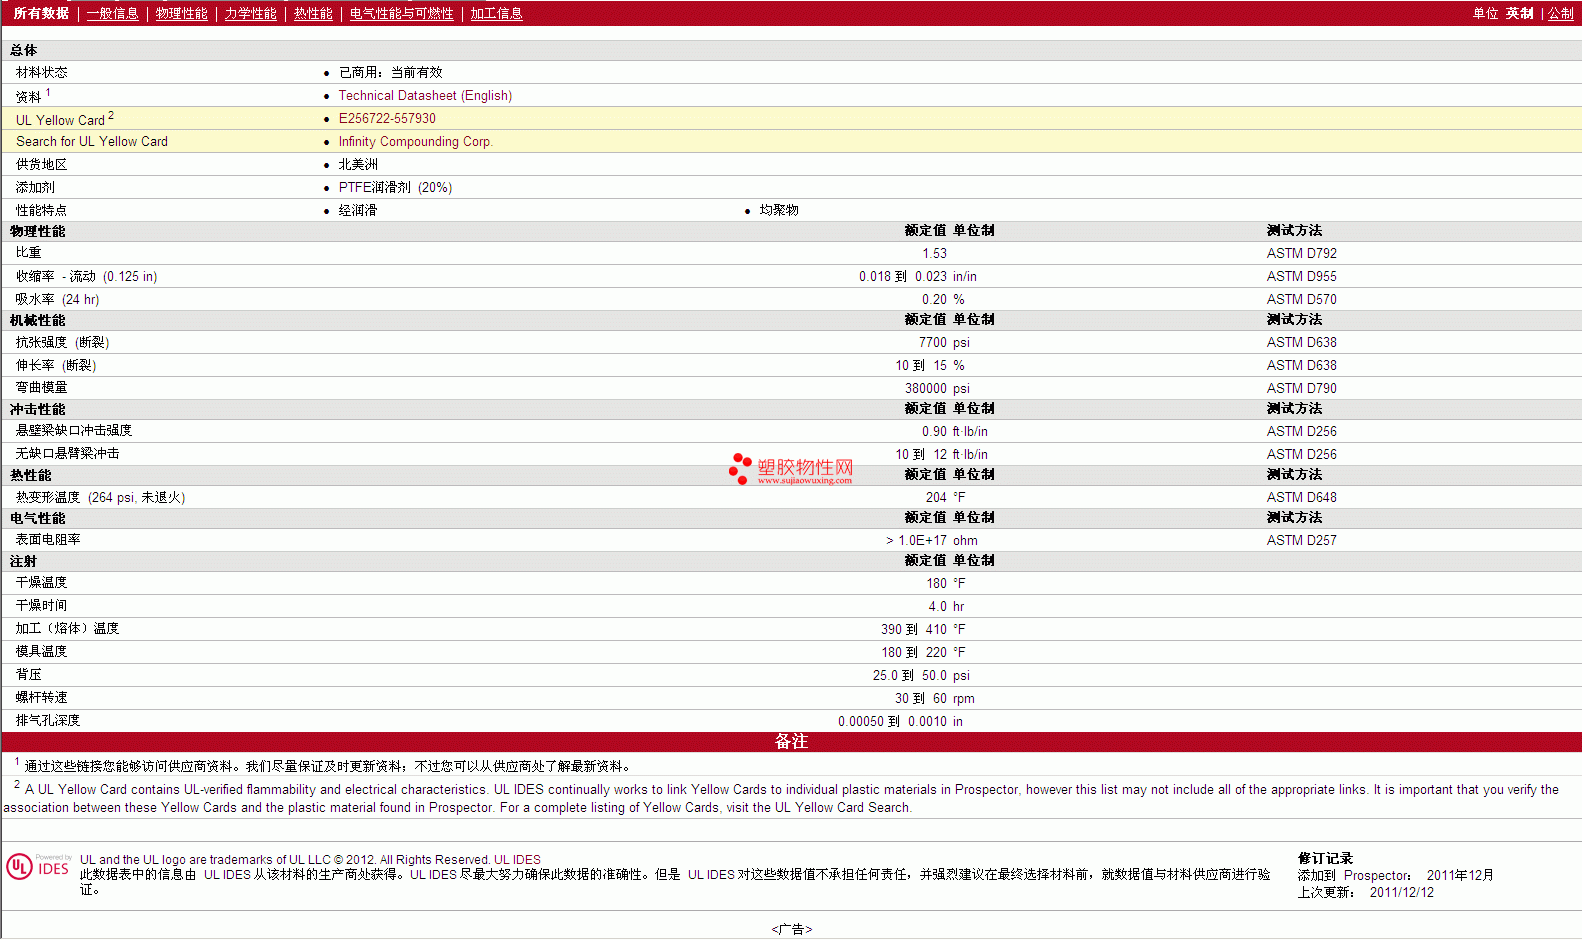Click the 吸水率 (24 hr) row label
The width and height of the screenshot is (1582, 940).
coord(57,299)
